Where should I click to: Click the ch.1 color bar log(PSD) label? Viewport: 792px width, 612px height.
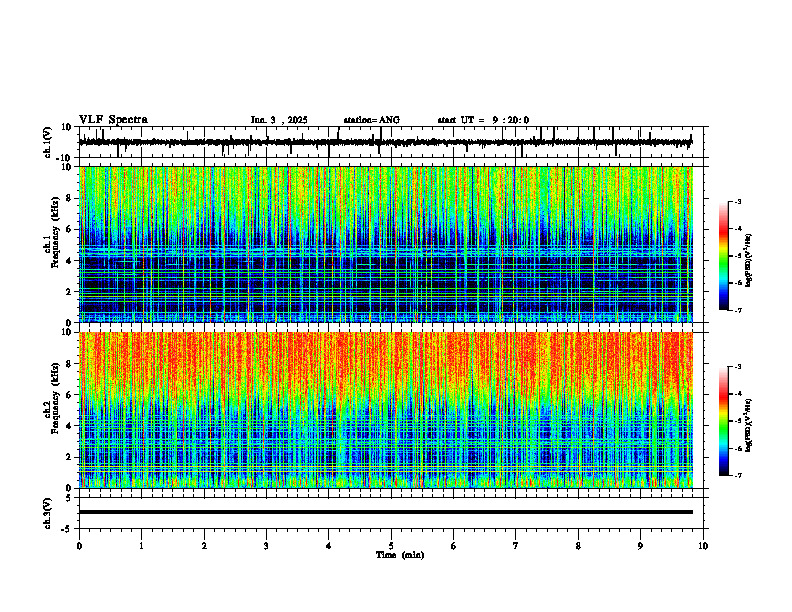point(748,260)
